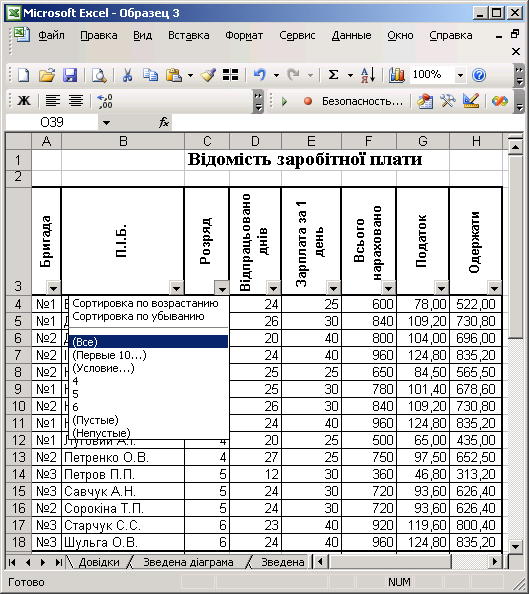The width and height of the screenshot is (529, 594).
Task: Click the horizontal scrollbar right arrow
Action: 494,561
